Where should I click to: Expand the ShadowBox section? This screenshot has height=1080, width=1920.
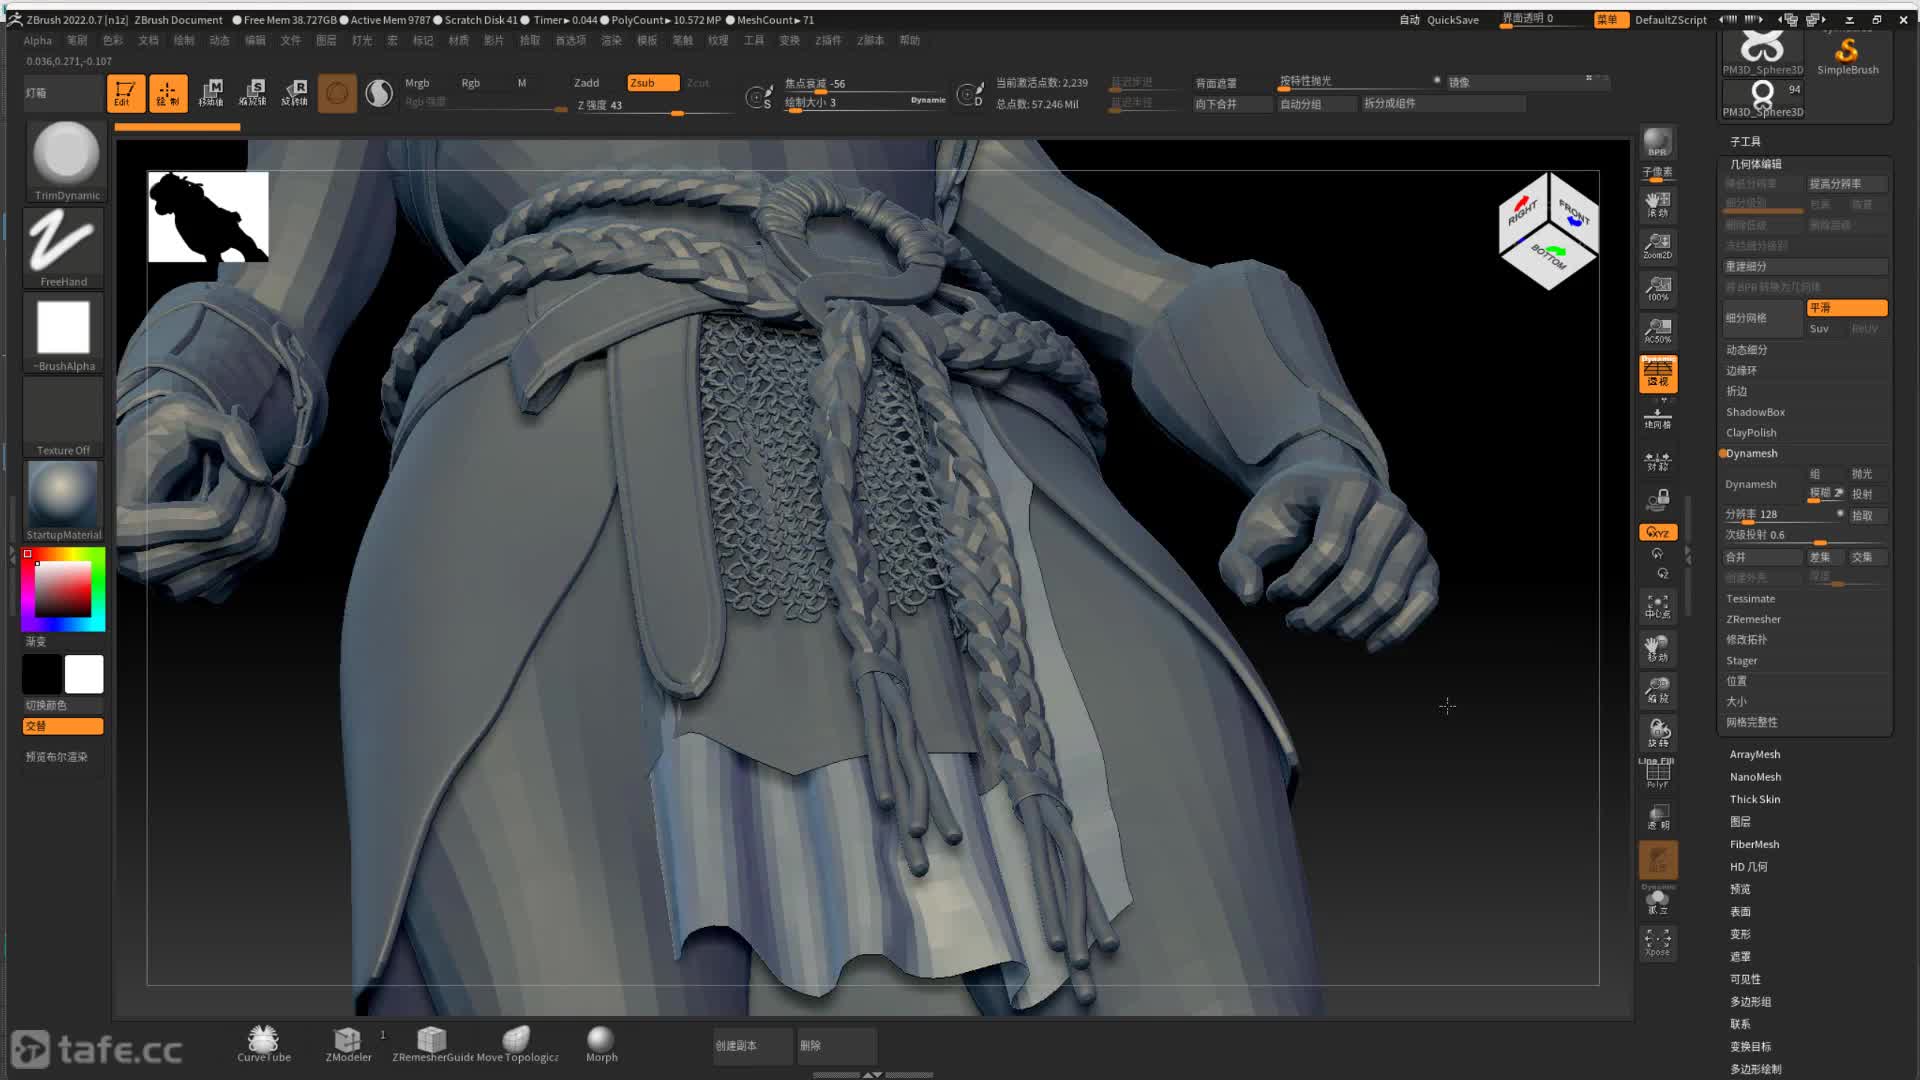click(x=1755, y=412)
